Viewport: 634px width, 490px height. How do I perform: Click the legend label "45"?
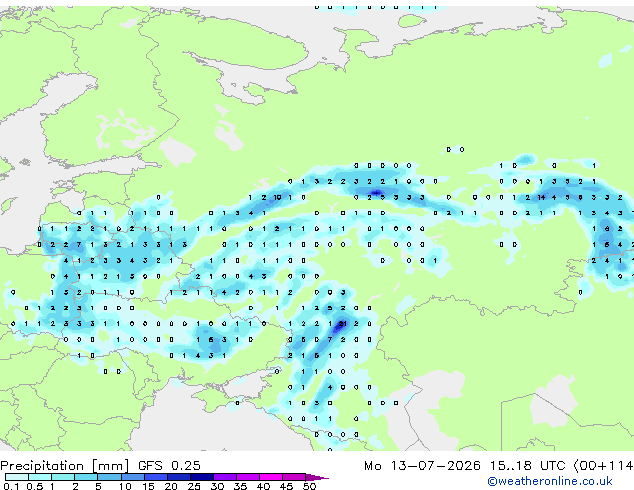pos(286,486)
